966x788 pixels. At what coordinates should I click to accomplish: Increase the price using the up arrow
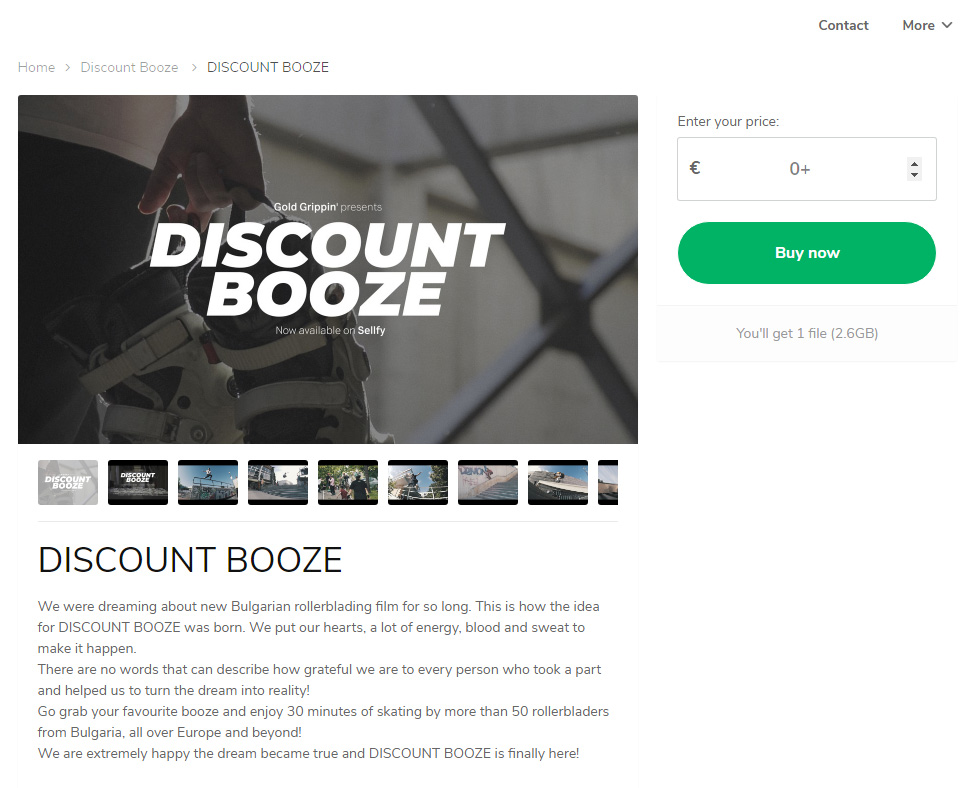(x=914, y=163)
